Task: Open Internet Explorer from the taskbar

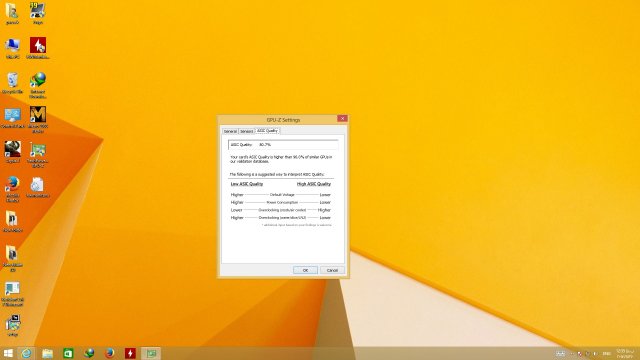Action: 27,353
